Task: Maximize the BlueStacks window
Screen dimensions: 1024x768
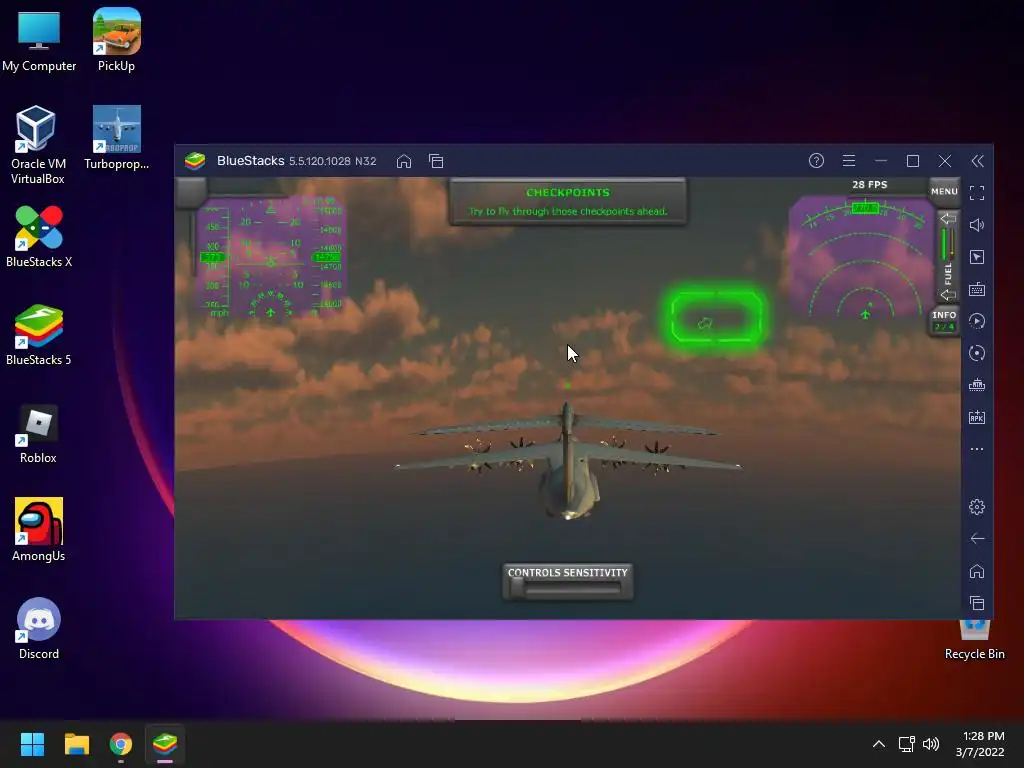Action: (x=913, y=161)
